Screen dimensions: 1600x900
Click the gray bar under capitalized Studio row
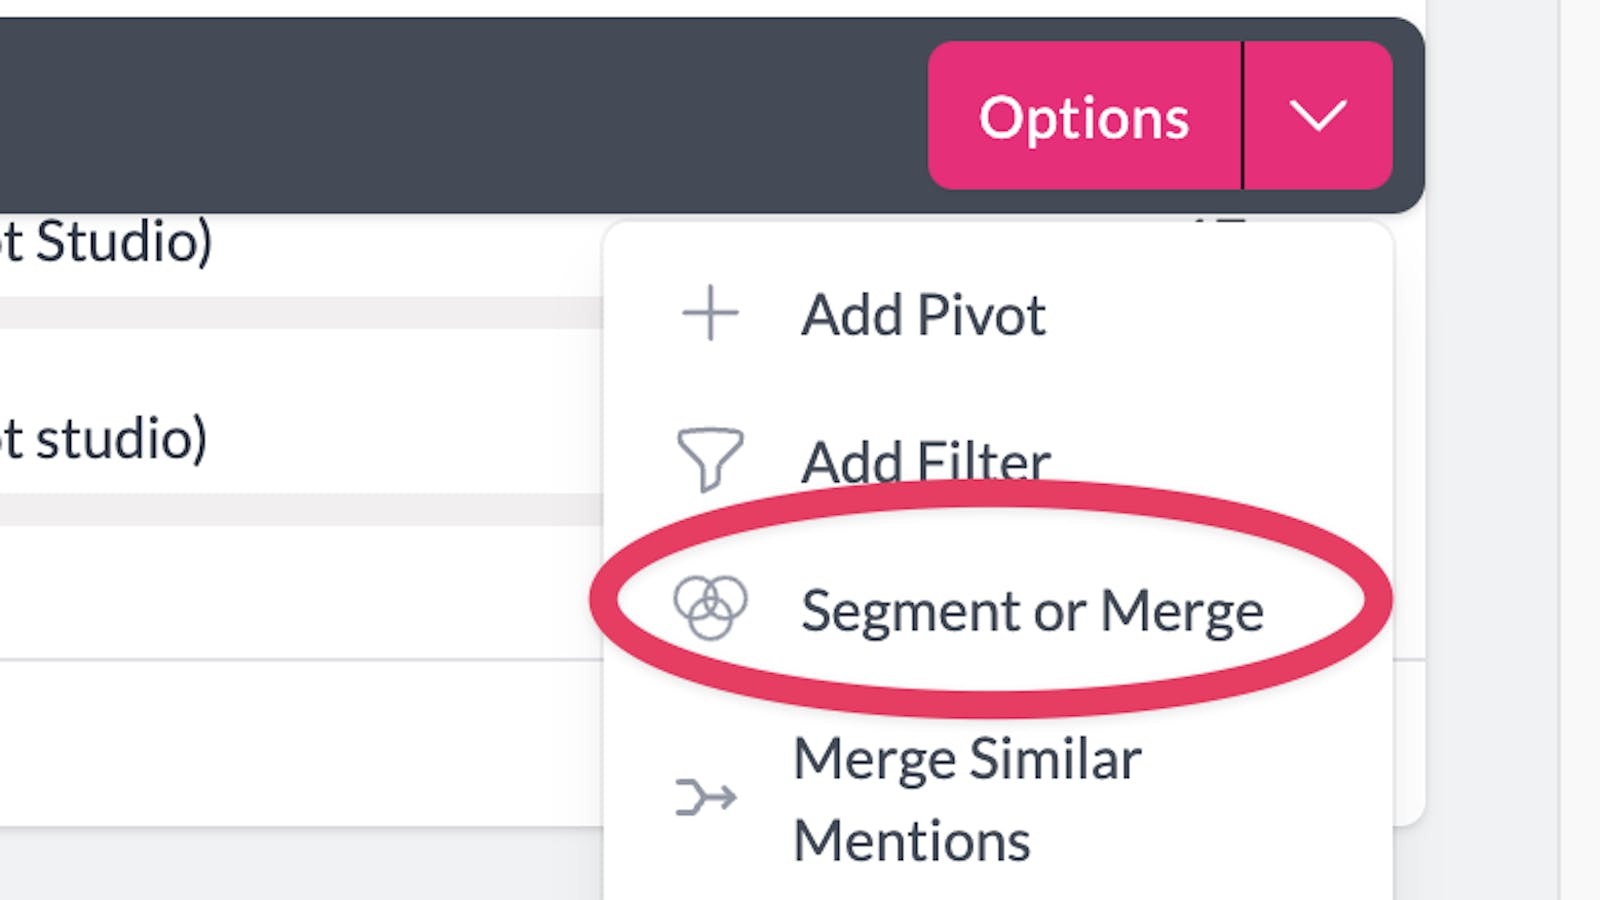[300, 312]
